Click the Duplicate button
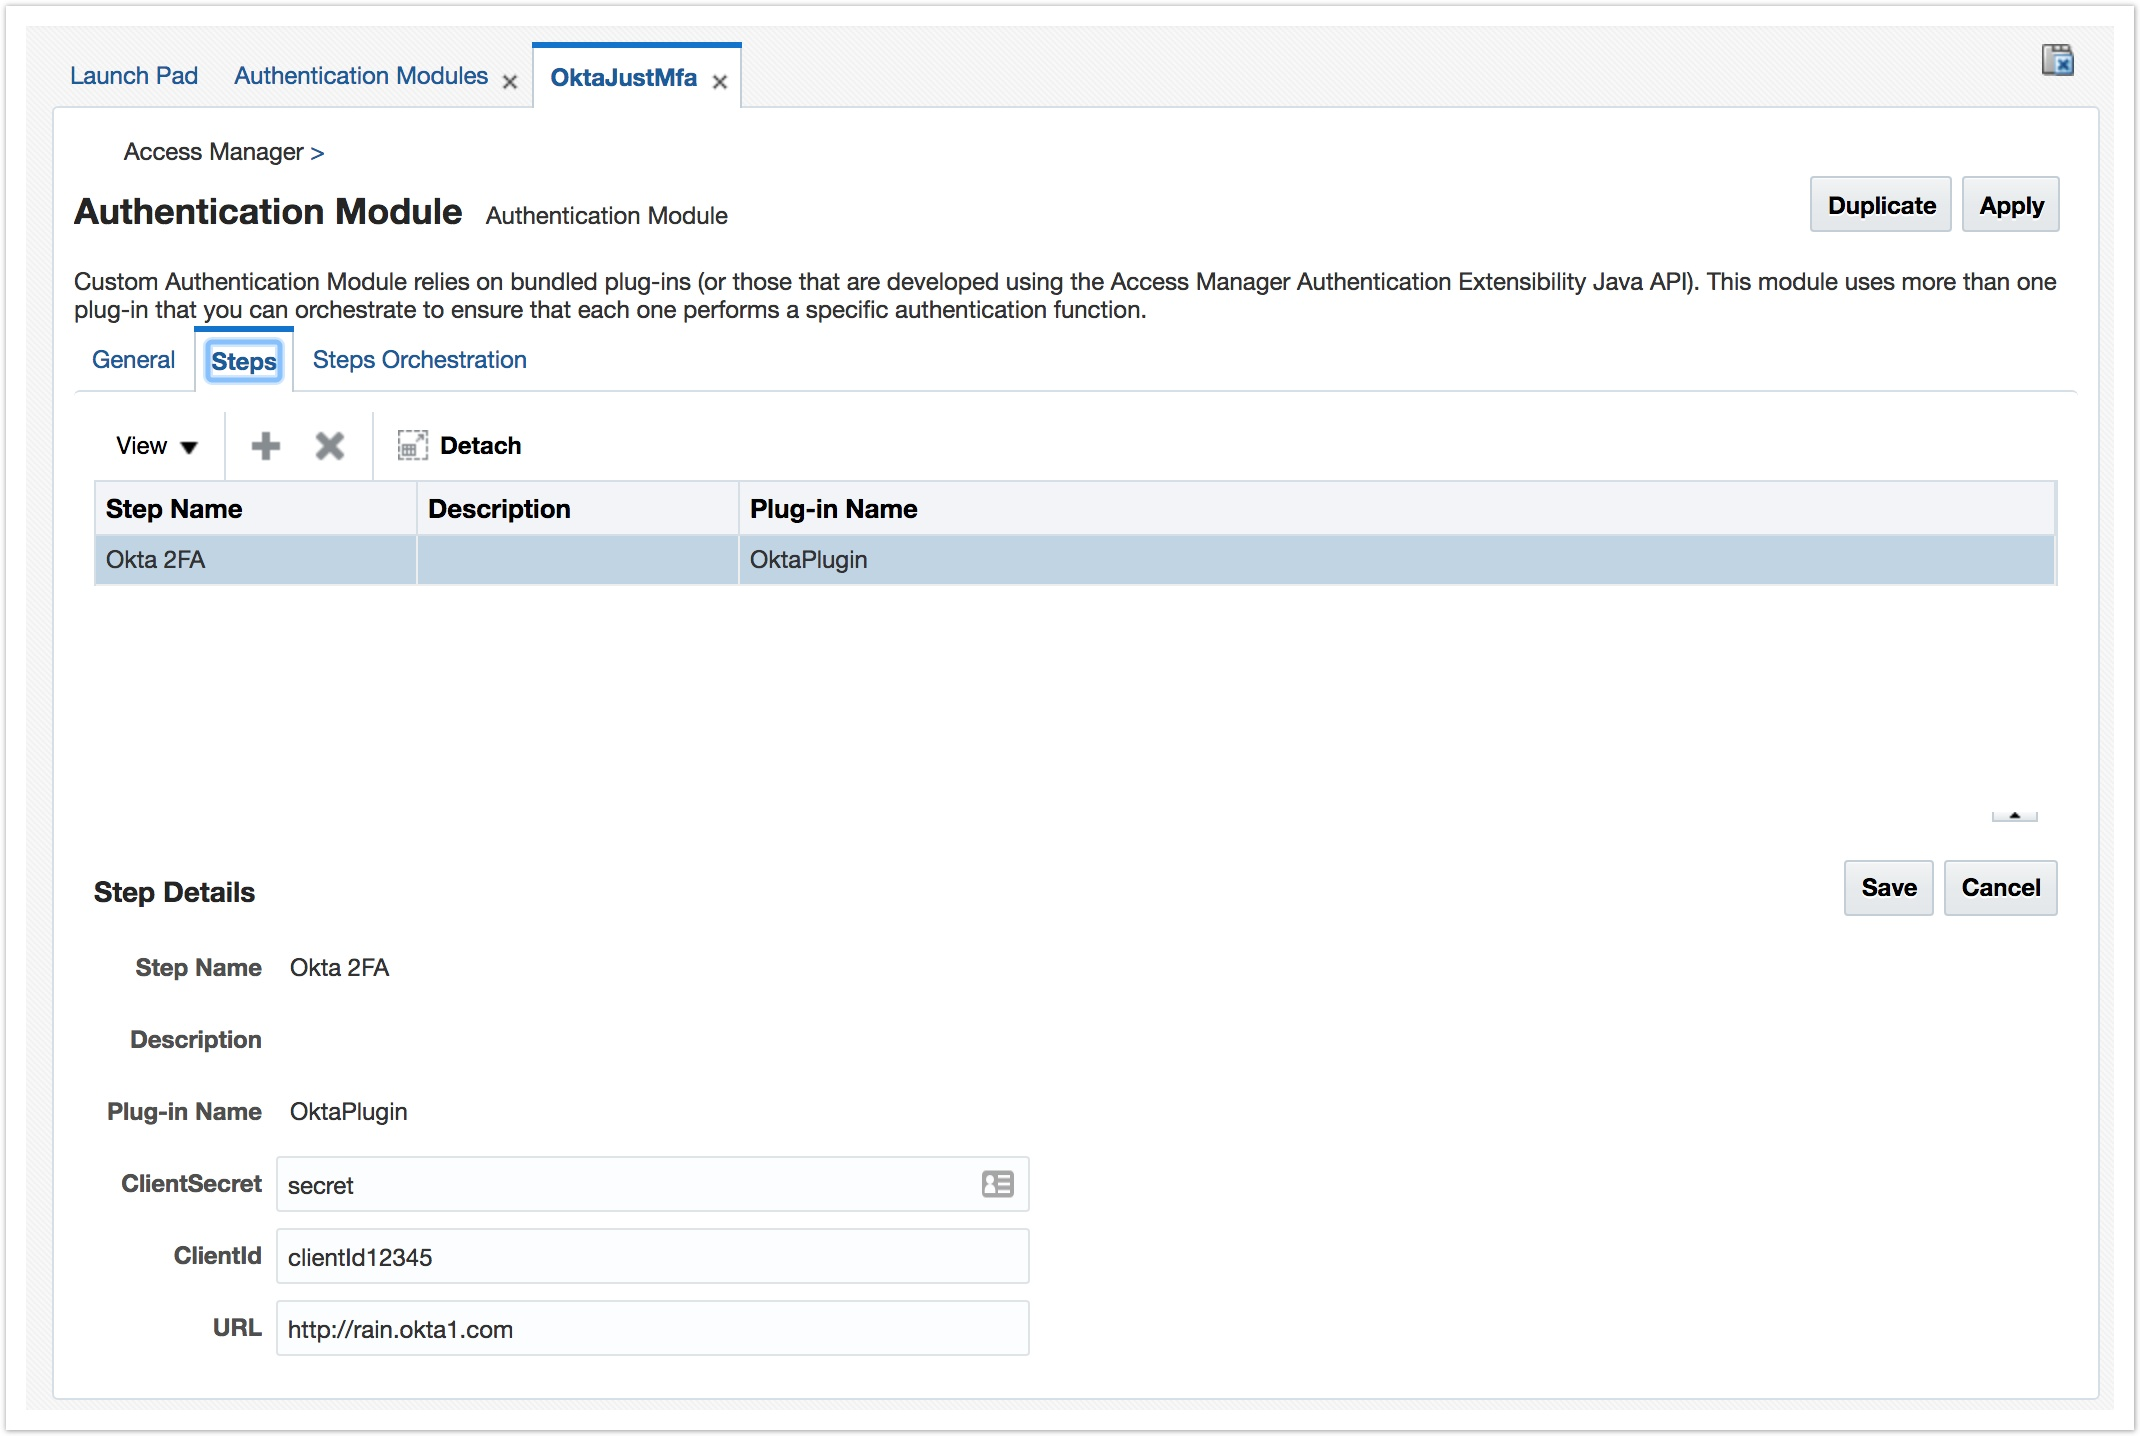This screenshot has width=2140, height=1436. [1880, 205]
